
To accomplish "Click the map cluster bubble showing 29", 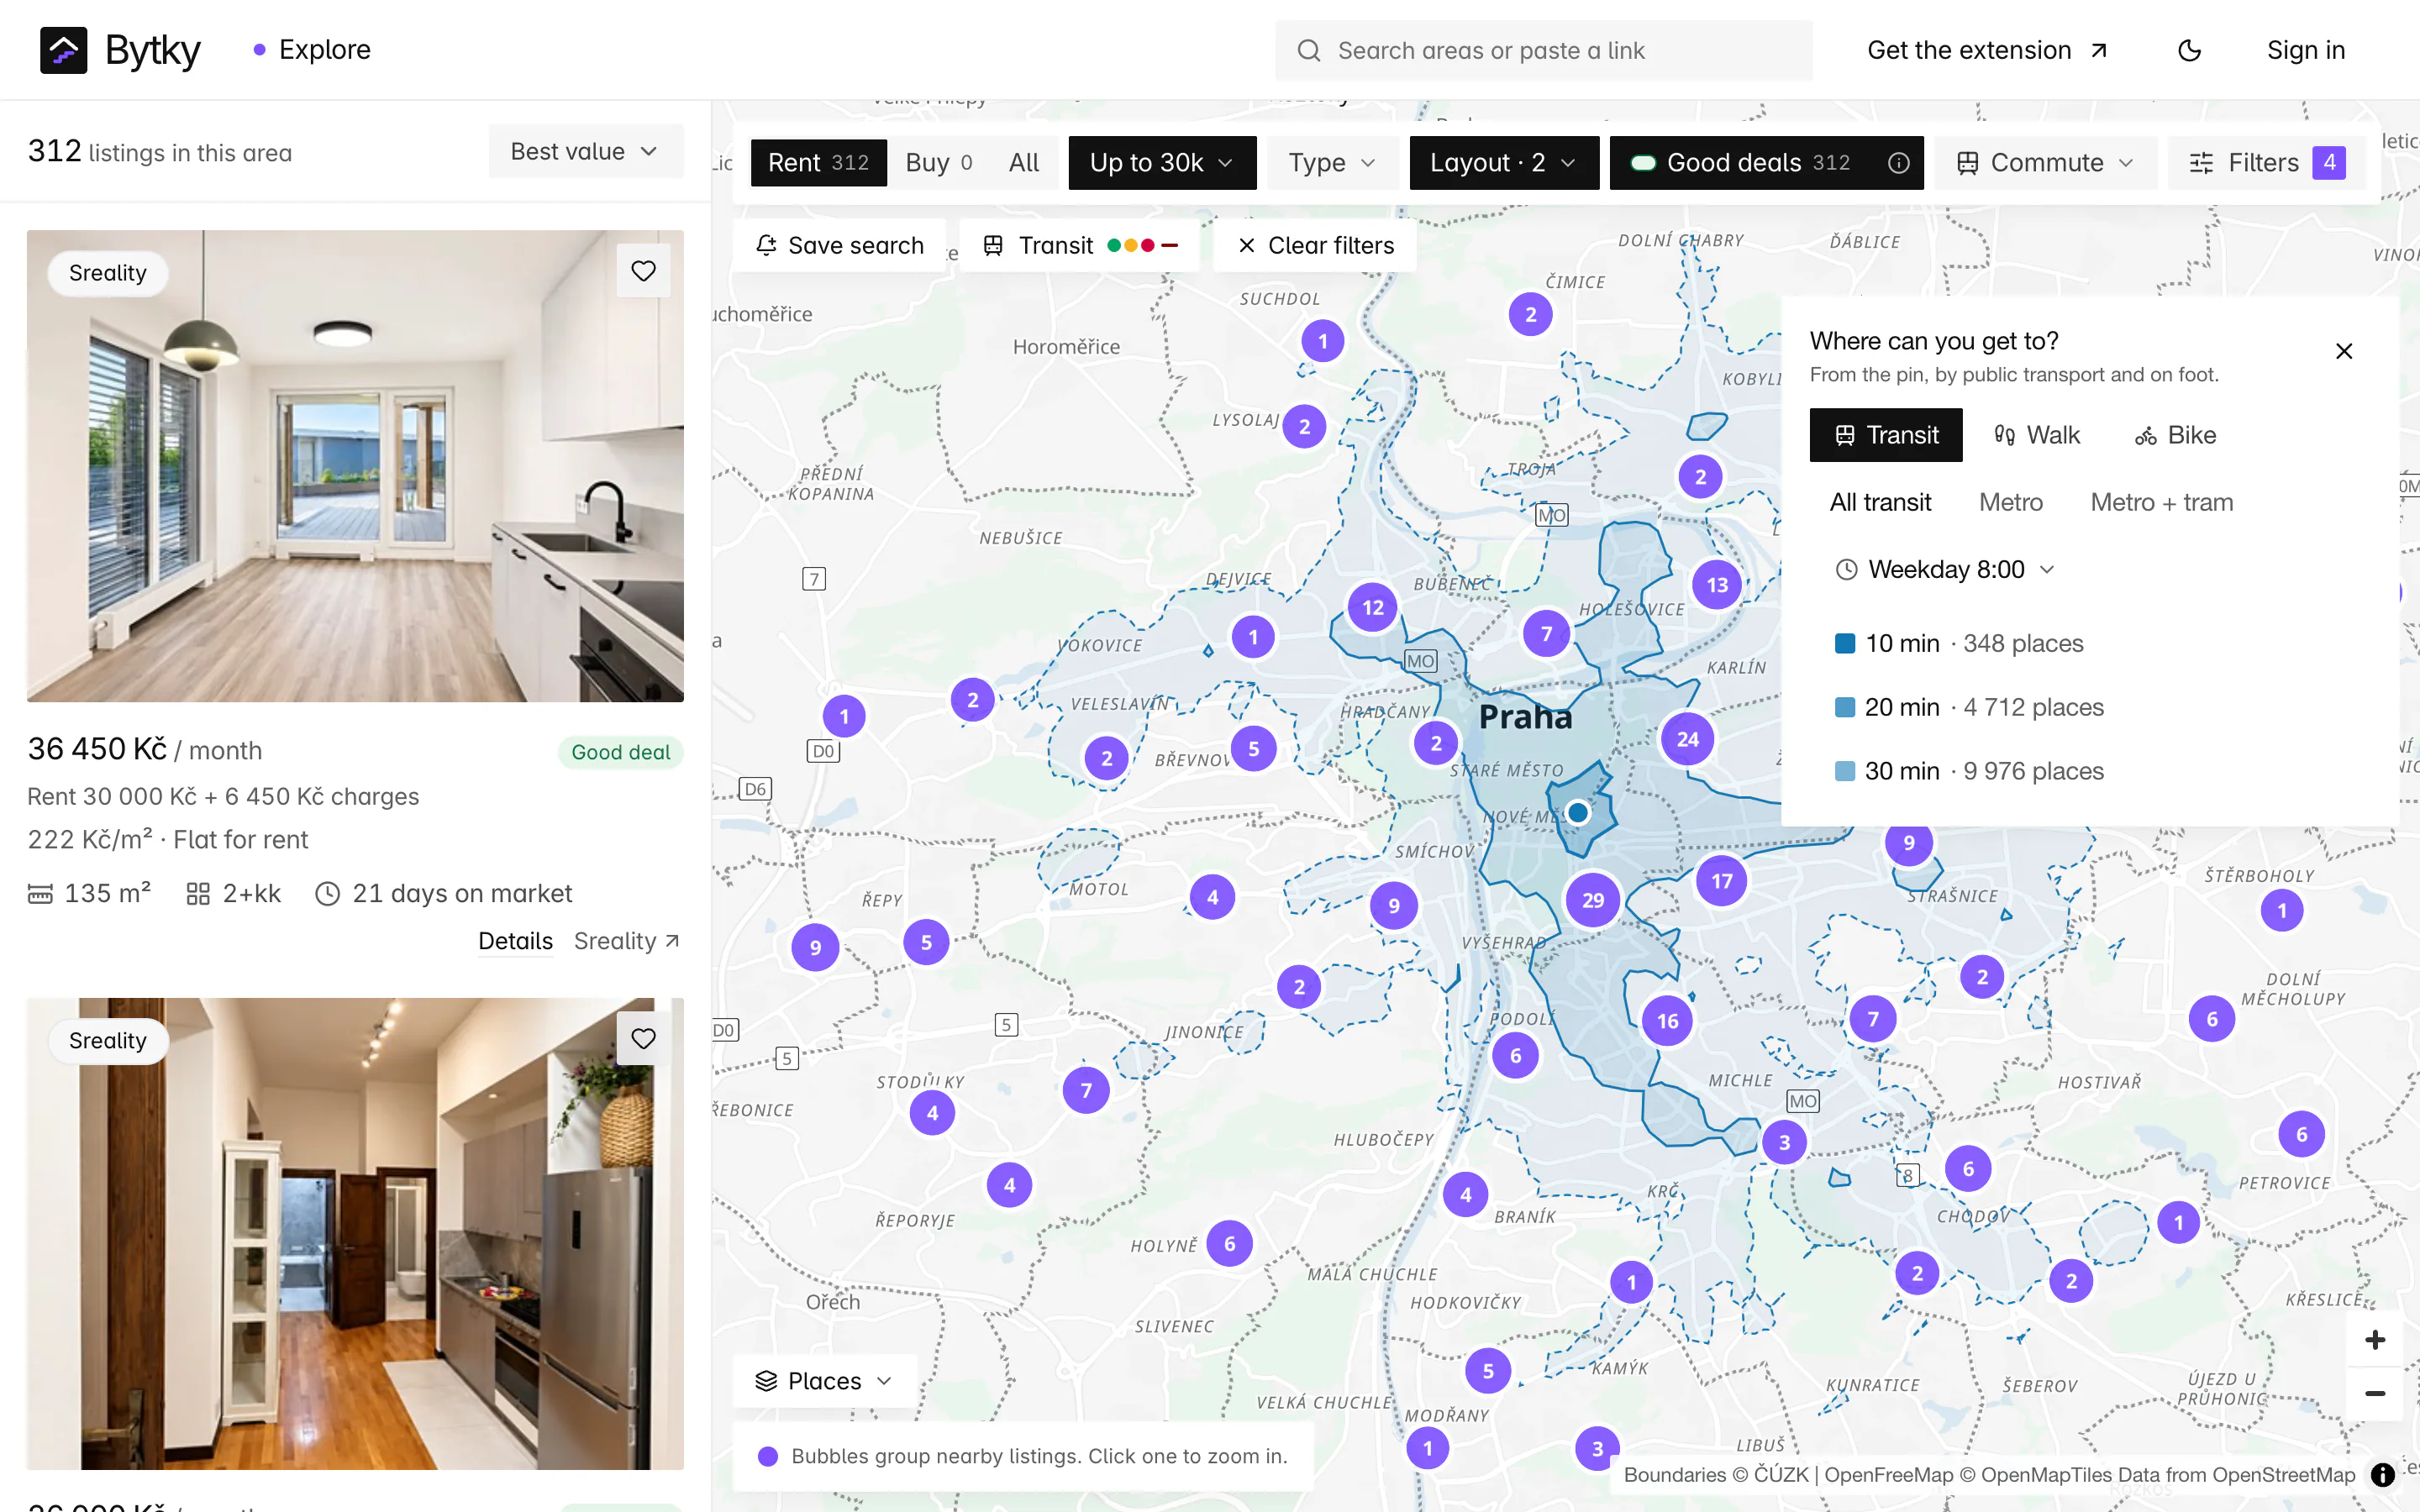I will tap(1593, 900).
